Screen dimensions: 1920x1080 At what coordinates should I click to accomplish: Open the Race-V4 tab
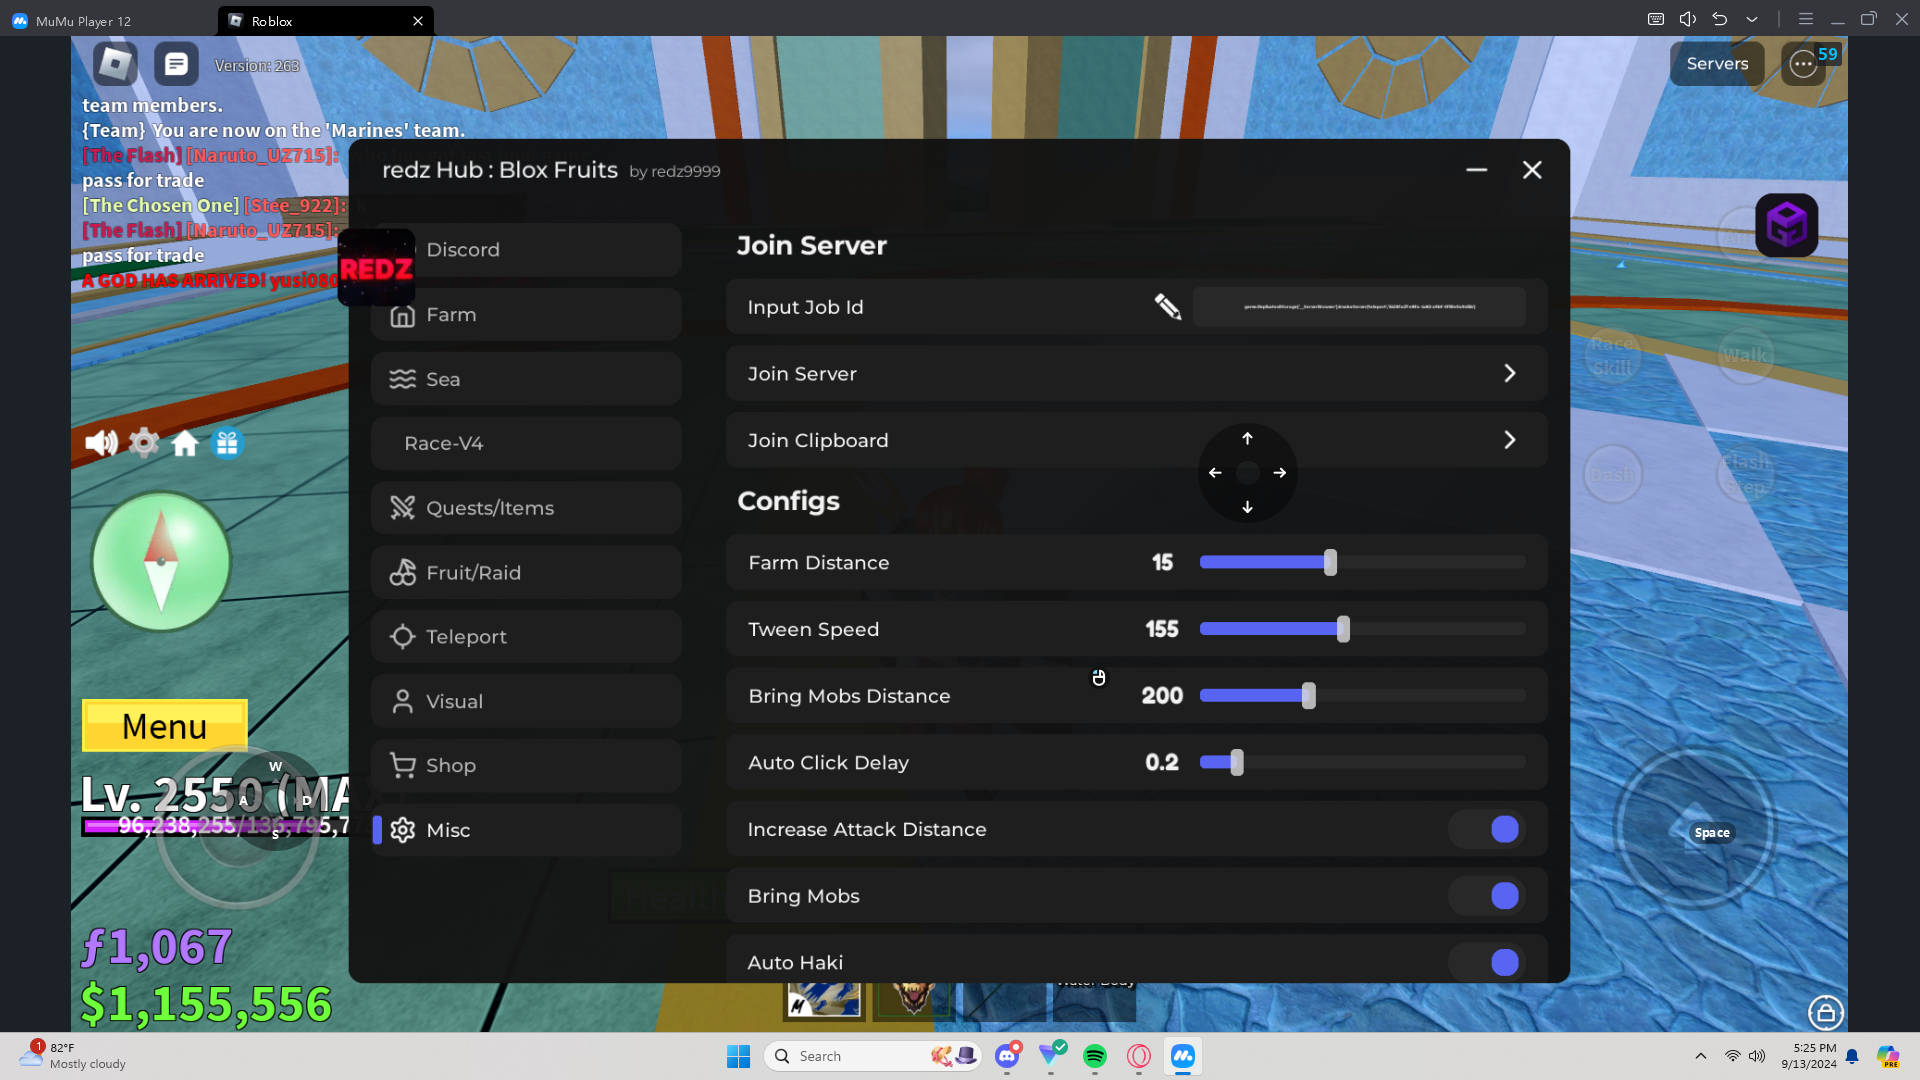(x=527, y=443)
